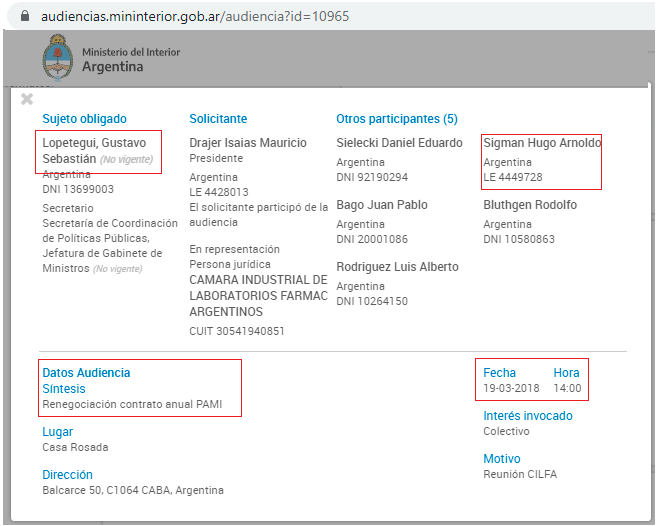Click LE 4428013 document number
The image size is (657, 526).
[x=219, y=192]
